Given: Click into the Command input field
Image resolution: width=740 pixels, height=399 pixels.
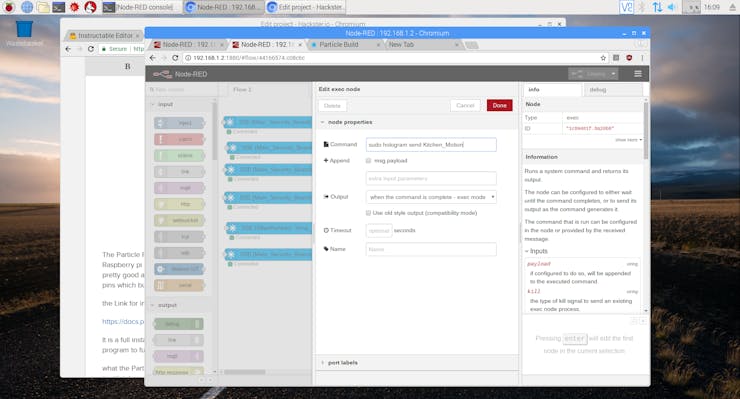Looking at the screenshot, I should pyautogui.click(x=431, y=144).
